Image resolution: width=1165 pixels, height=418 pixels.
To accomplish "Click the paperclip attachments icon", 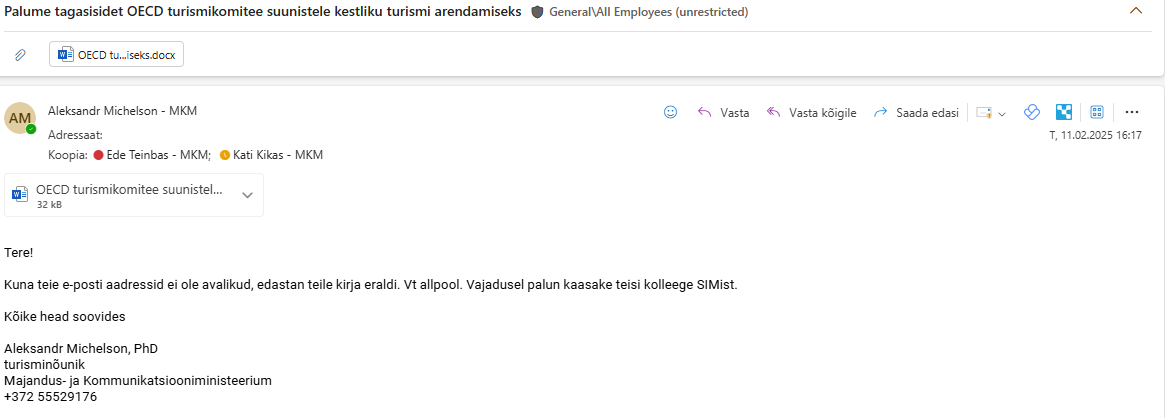I will click(x=21, y=54).
